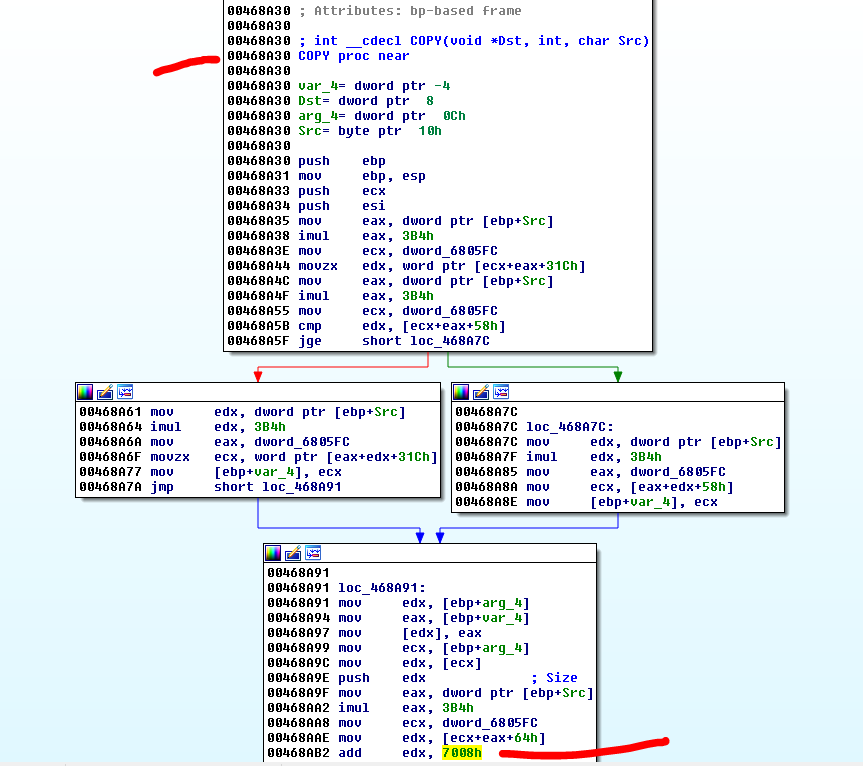
Task: Click edit/pencil icon on loc_468A7C block
Action: 482,392
